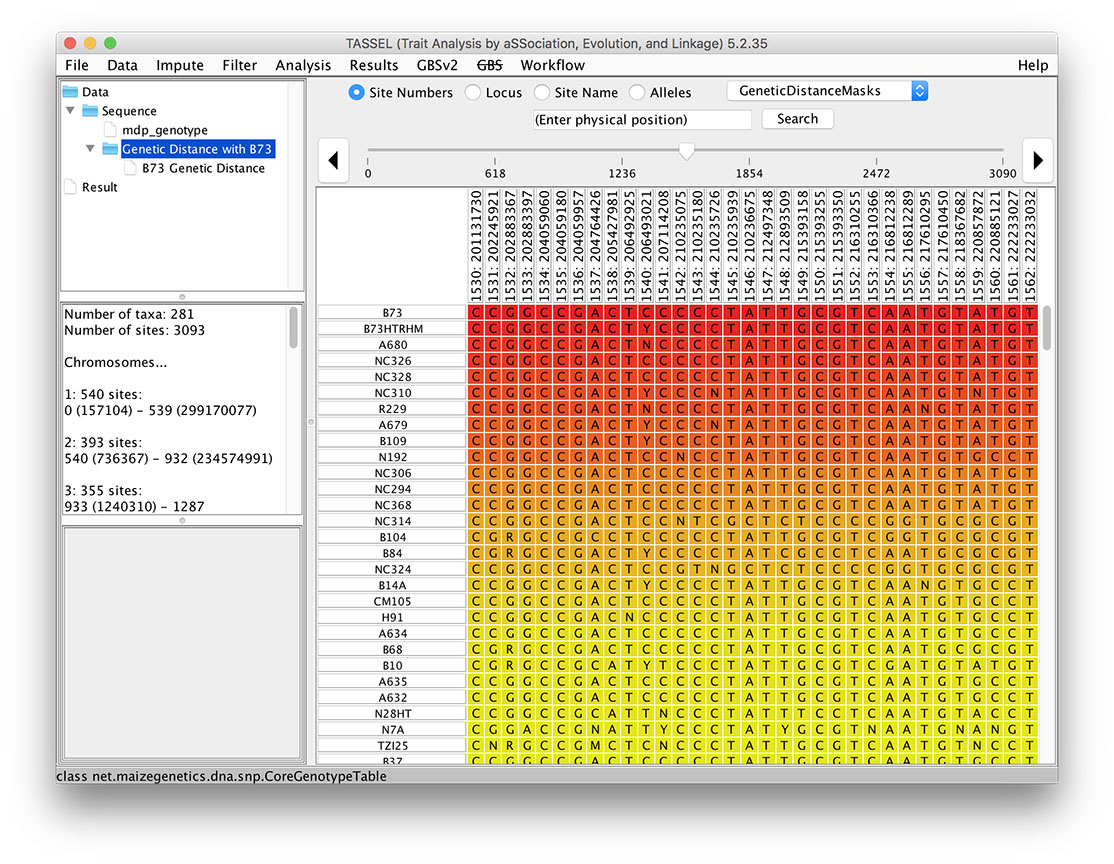Click the Genetic Distance with B73 folder icon
Viewport: 1114px width, 864px height.
point(109,149)
